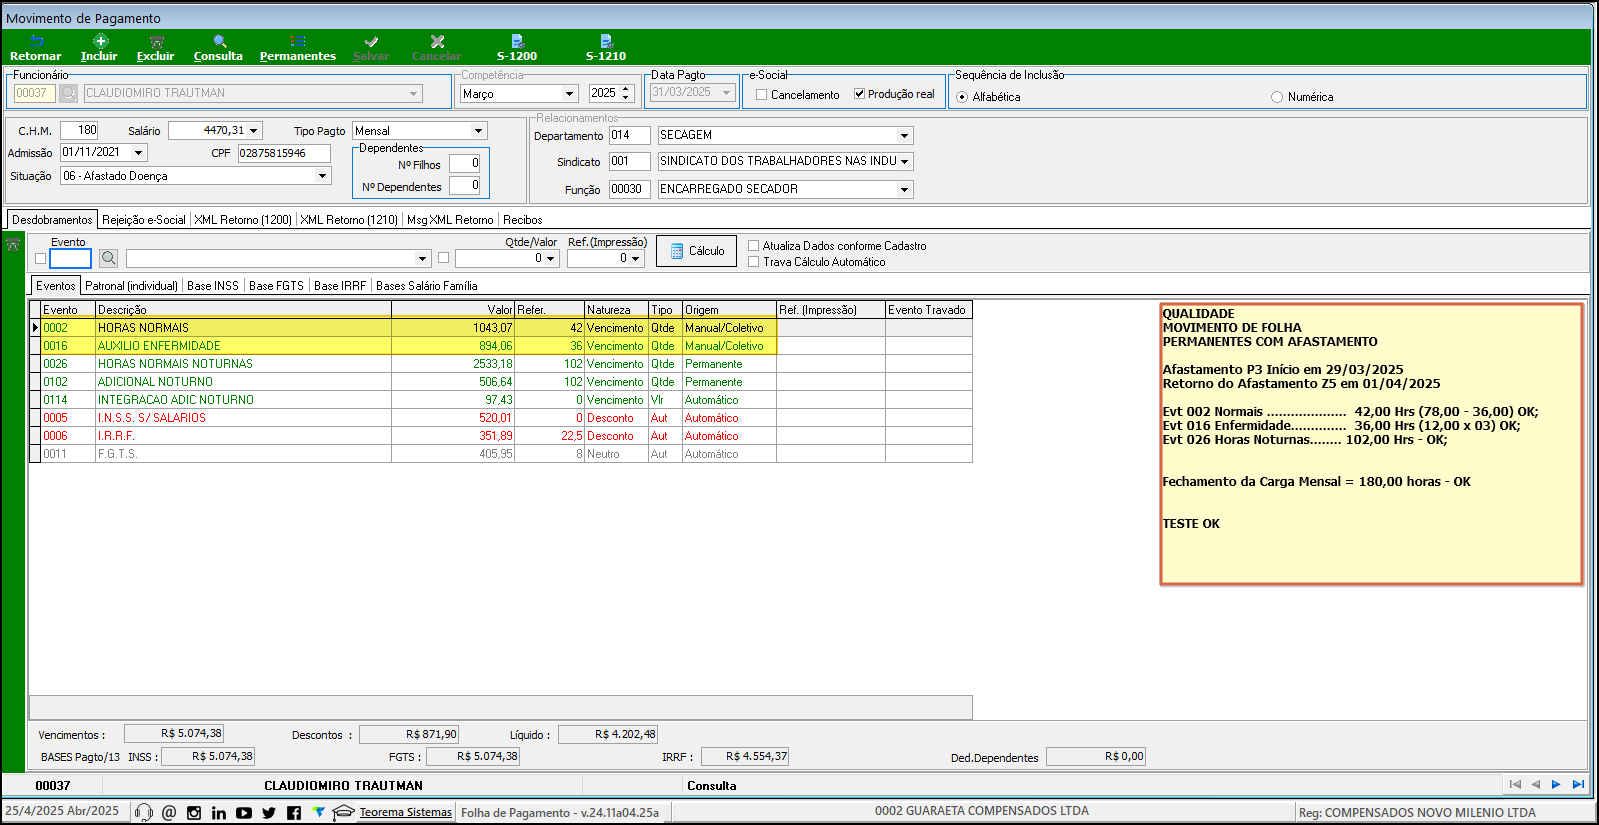Viewport: 1599px width, 825px height.
Task: Toggle the Produção real checkbox
Action: point(859,94)
